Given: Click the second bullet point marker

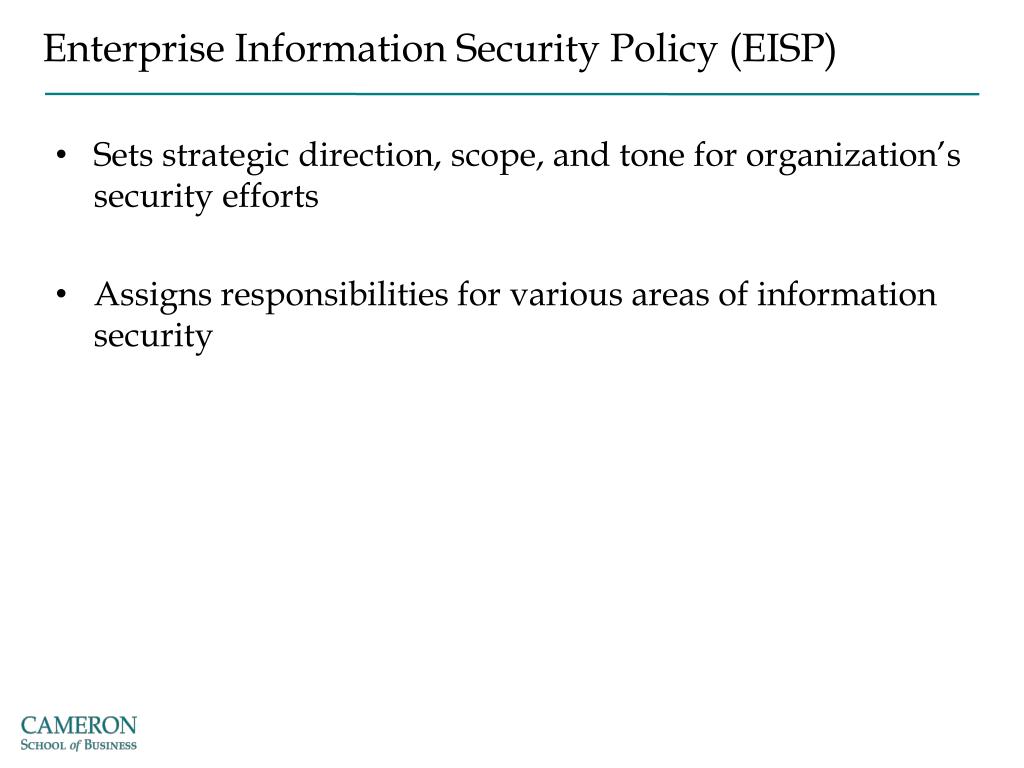Looking at the screenshot, I should click(x=61, y=295).
